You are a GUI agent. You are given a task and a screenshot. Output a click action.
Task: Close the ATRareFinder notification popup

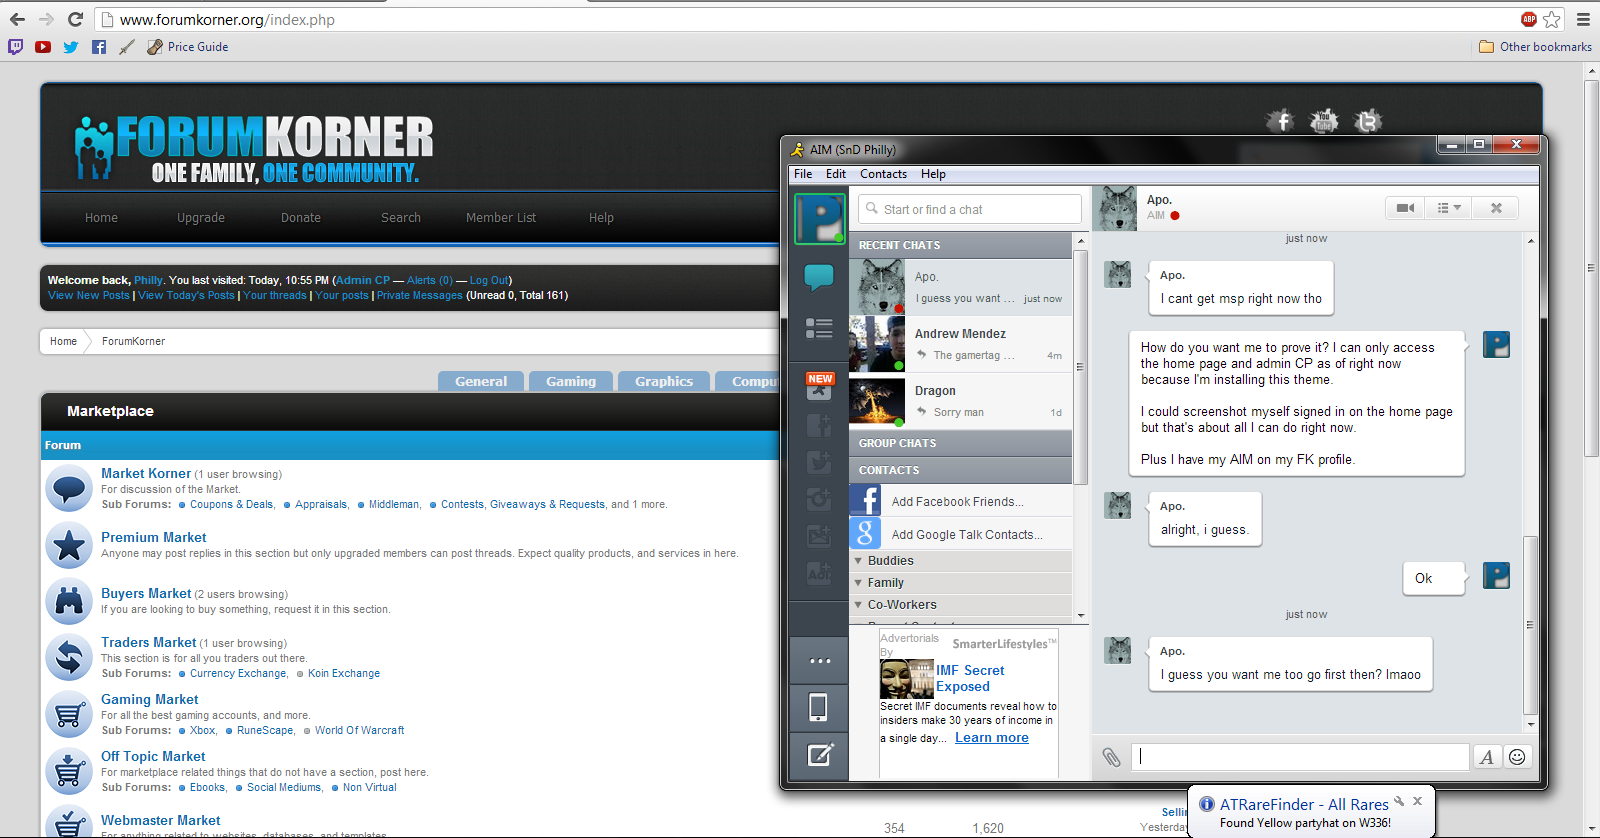point(1417,801)
